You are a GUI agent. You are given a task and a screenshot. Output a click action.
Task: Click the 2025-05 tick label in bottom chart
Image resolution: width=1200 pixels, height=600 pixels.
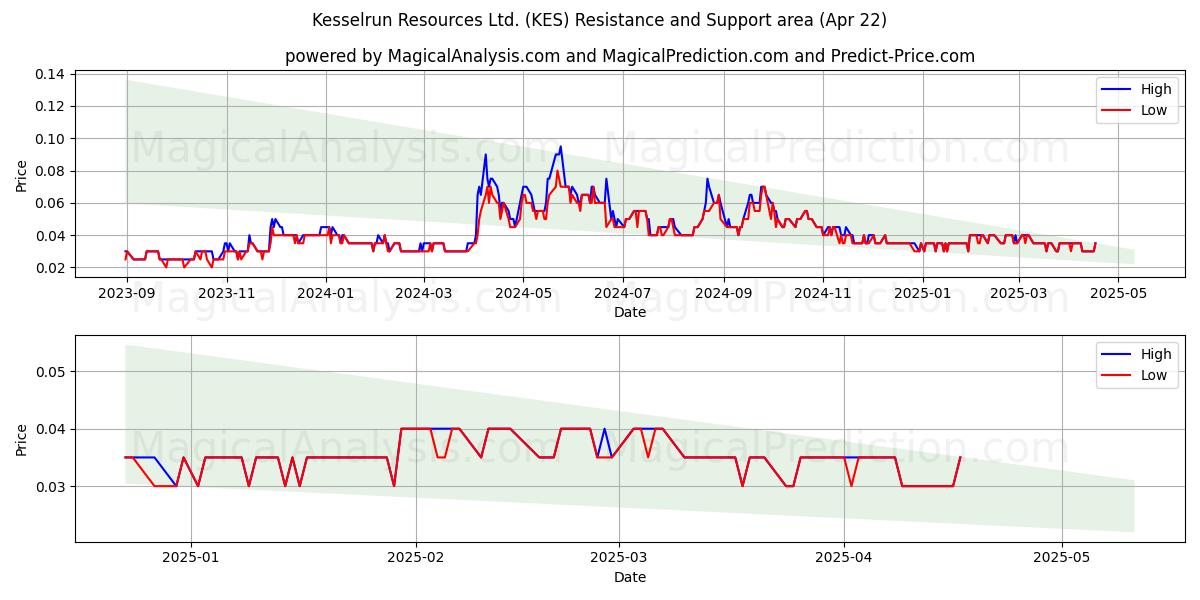tap(1062, 558)
